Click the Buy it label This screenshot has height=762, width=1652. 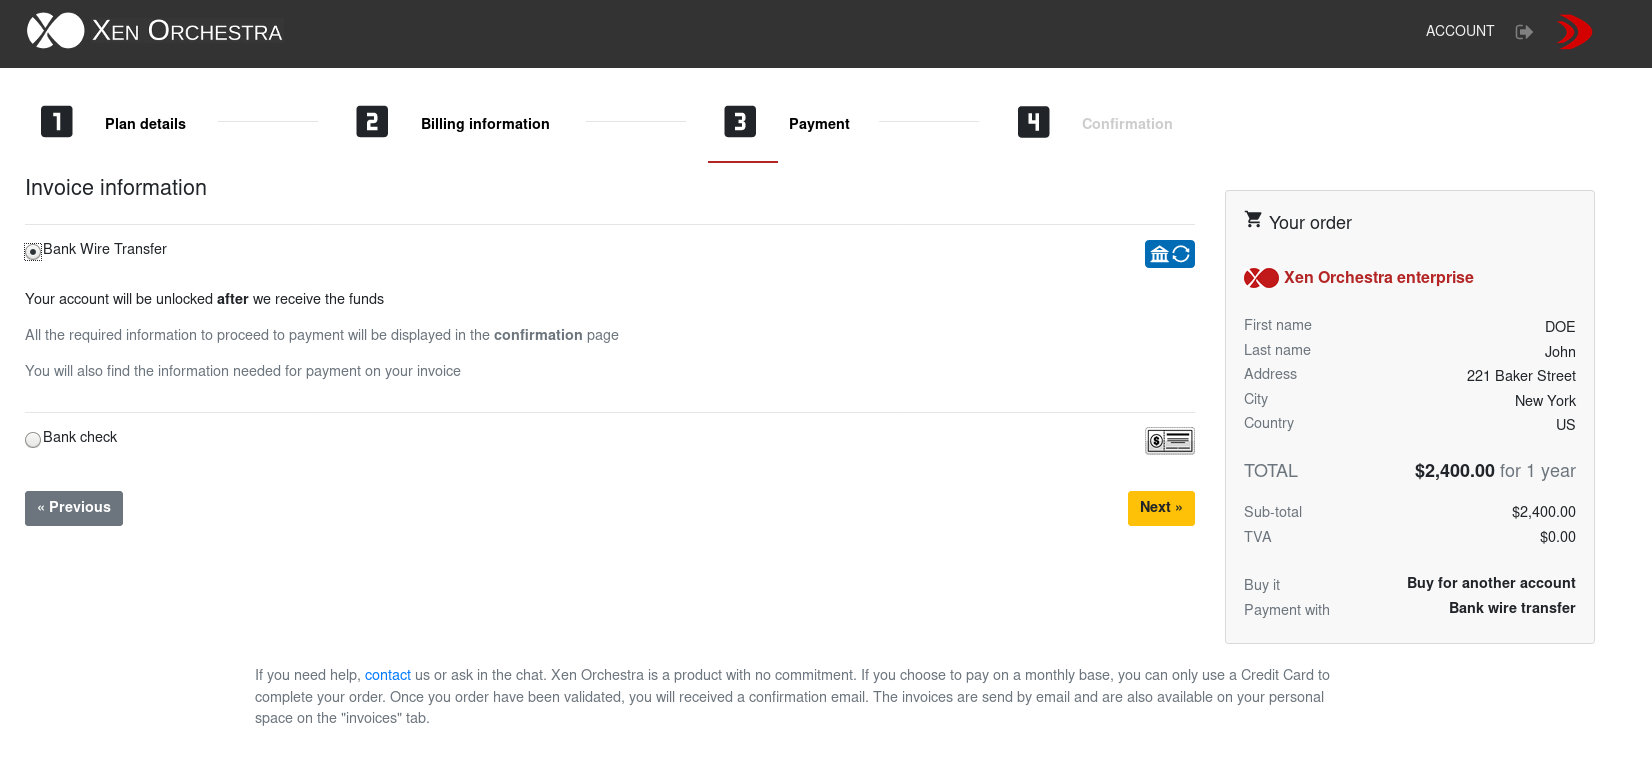point(1262,585)
